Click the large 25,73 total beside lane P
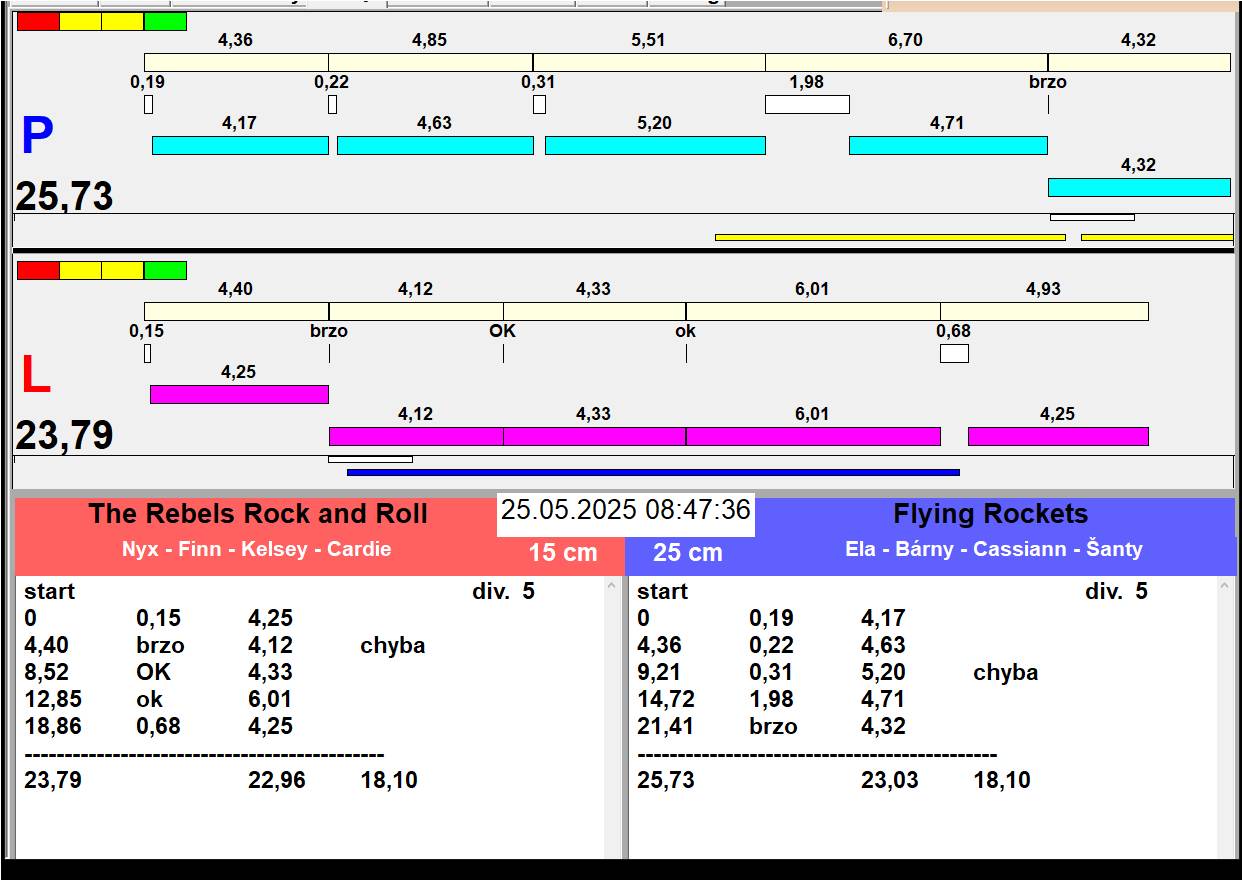 64,196
